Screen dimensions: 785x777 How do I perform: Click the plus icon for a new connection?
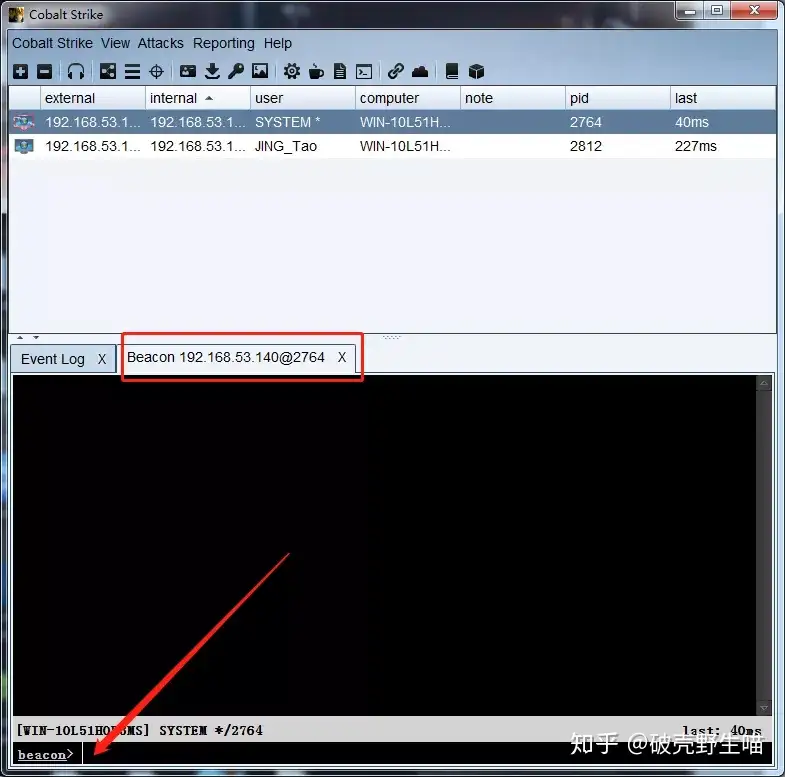(21, 72)
